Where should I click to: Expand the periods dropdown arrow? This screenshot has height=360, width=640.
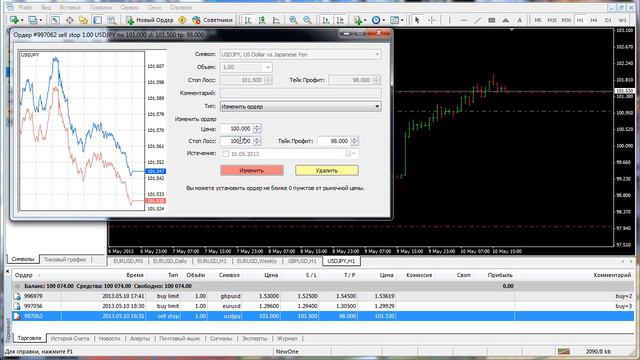click(383, 20)
